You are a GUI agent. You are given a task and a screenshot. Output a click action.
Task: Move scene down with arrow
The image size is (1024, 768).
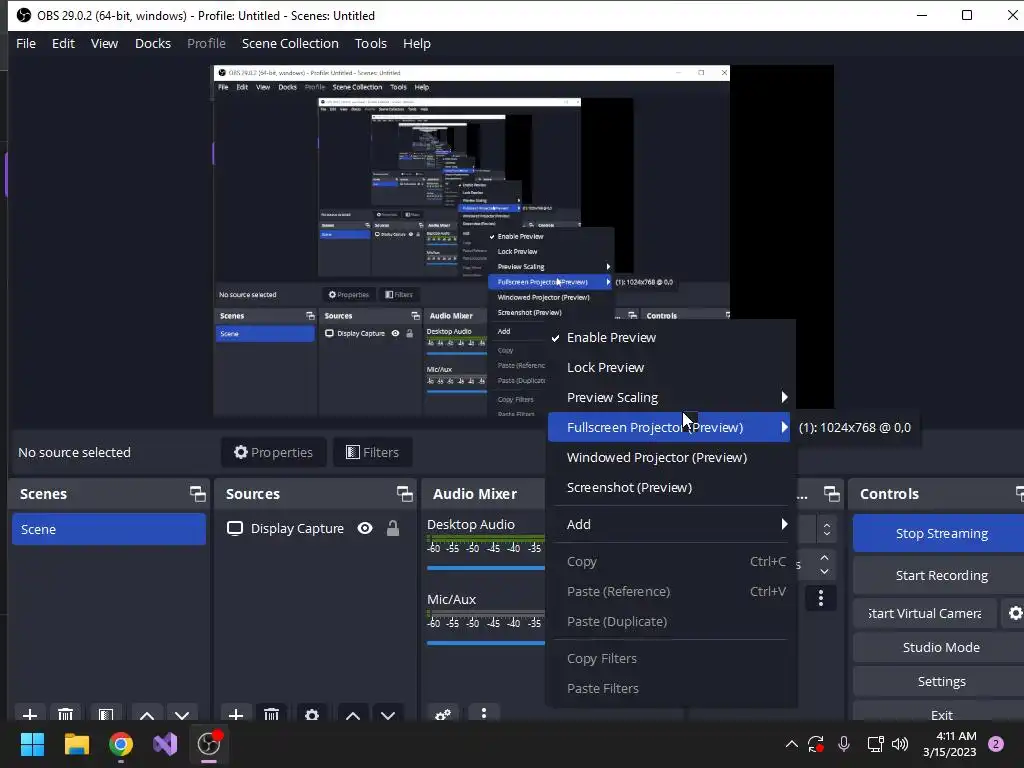[x=182, y=714]
